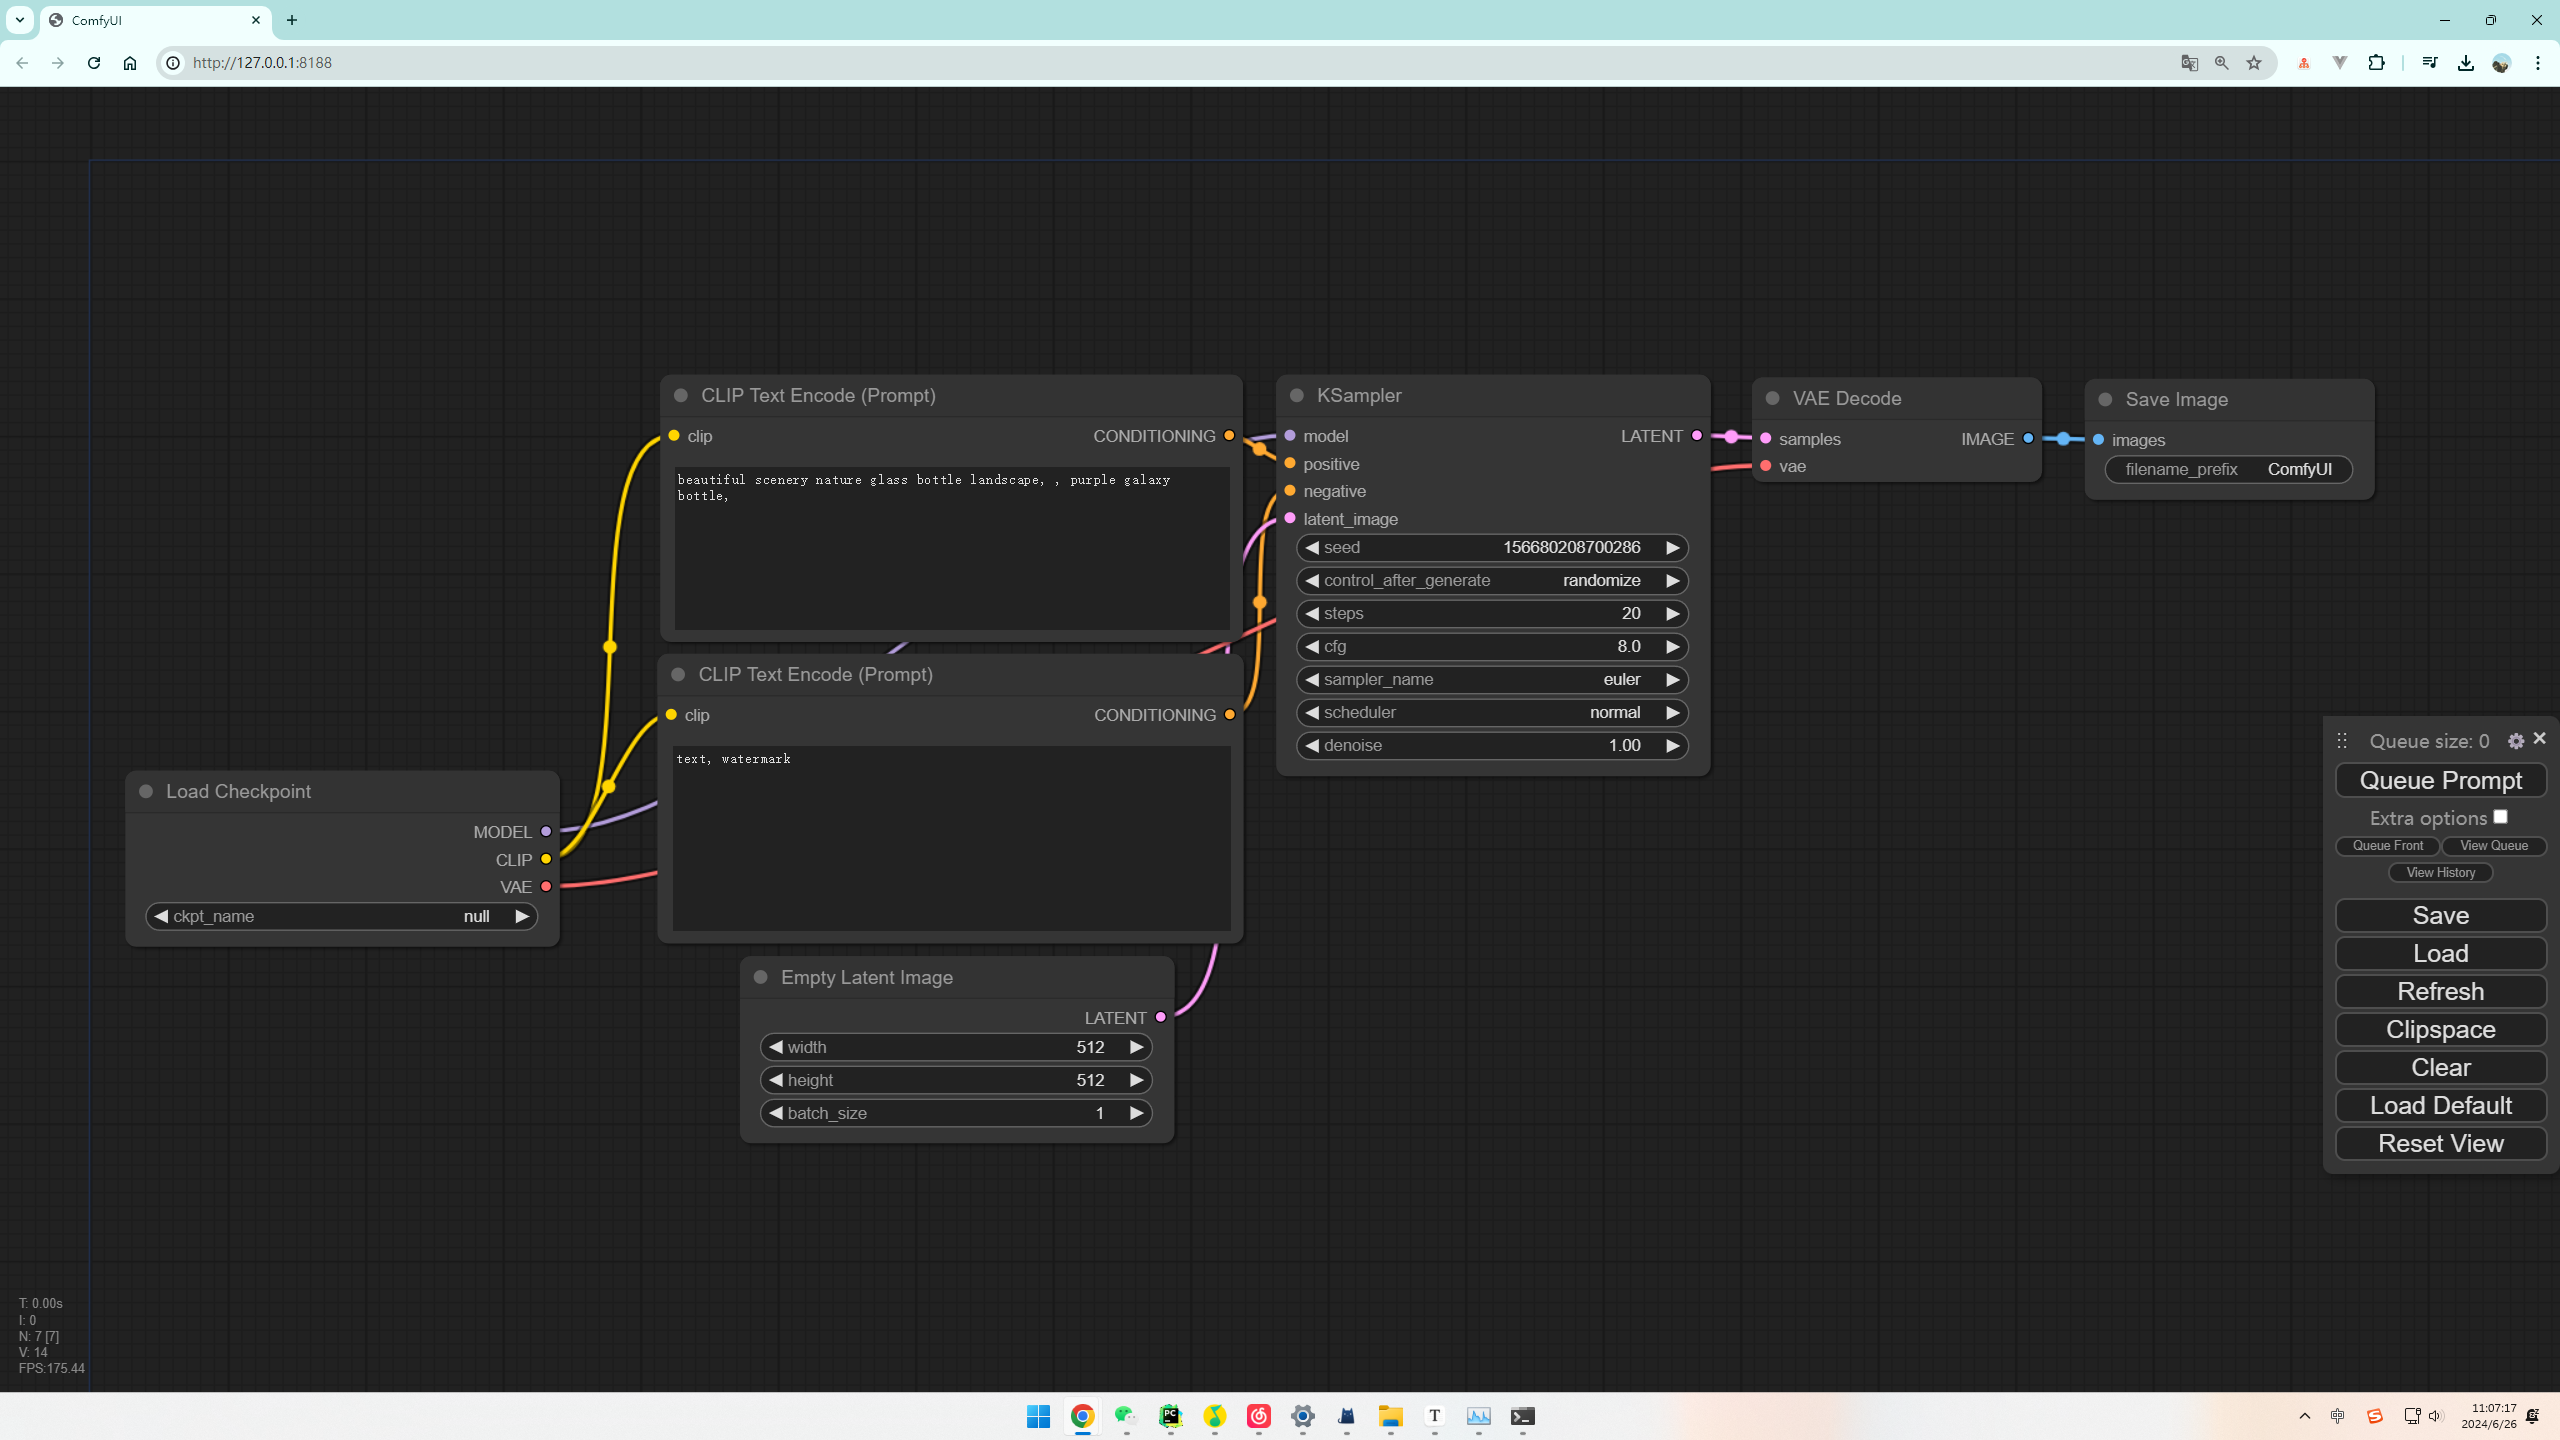This screenshot has width=2560, height=1440.
Task: Select View Queue tab in sidebar
Action: tap(2495, 846)
